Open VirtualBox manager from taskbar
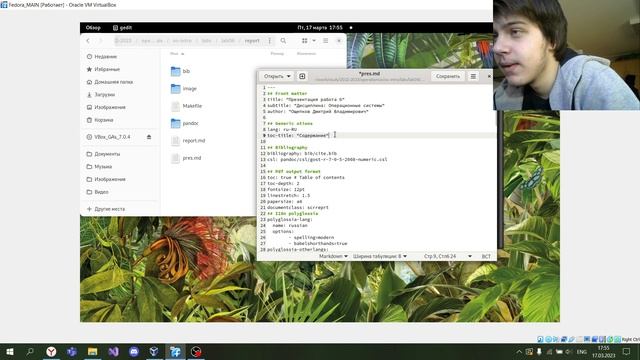640x360 pixels. [x=154, y=351]
